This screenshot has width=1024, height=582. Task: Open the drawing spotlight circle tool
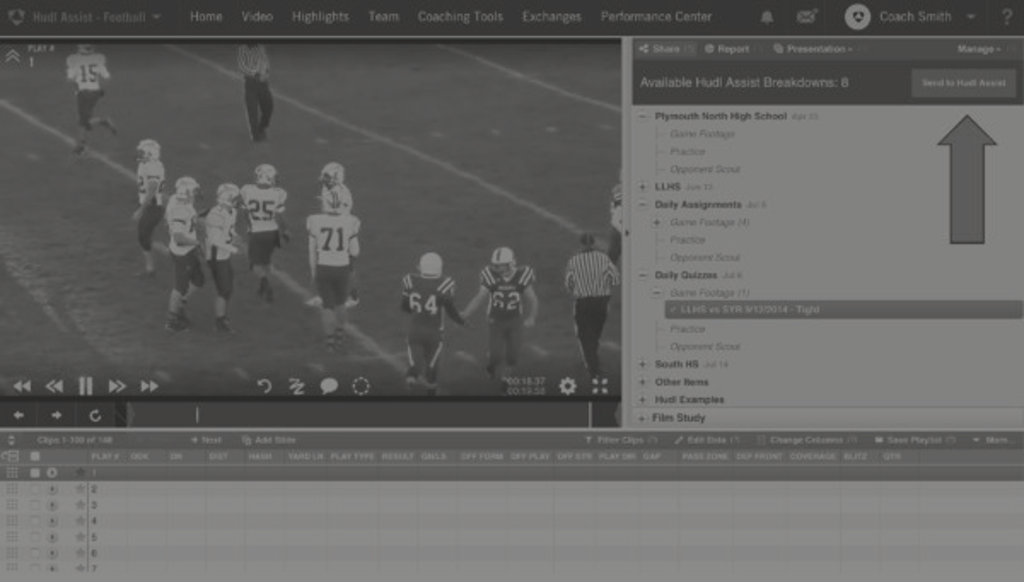pos(361,386)
